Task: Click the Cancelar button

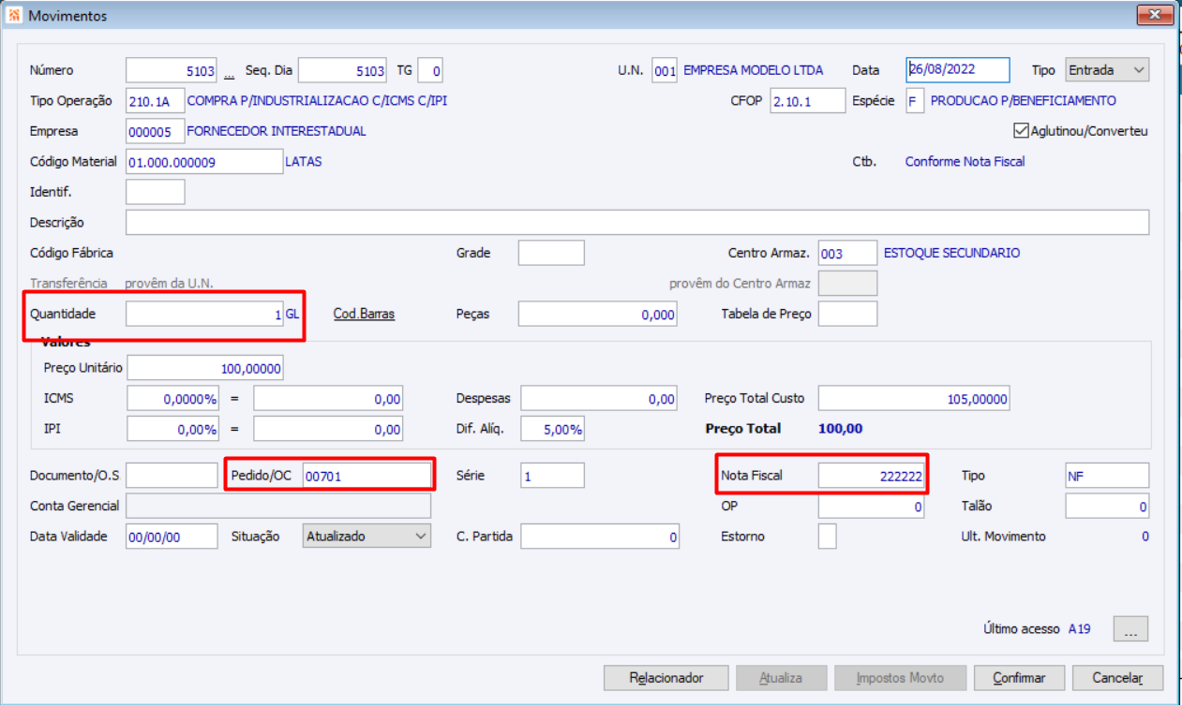Action: pyautogui.click(x=1117, y=678)
